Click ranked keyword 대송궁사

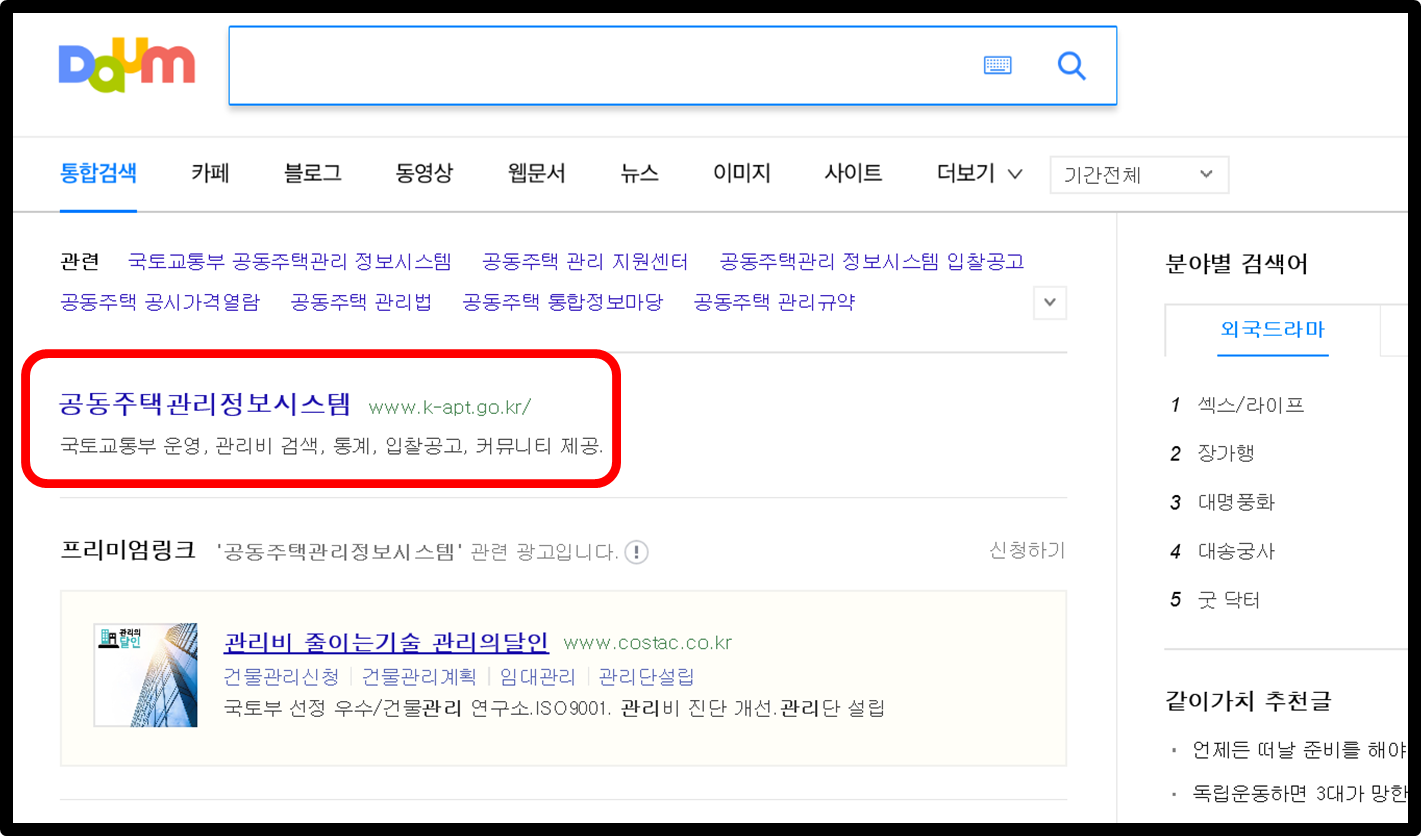[x=1236, y=551]
